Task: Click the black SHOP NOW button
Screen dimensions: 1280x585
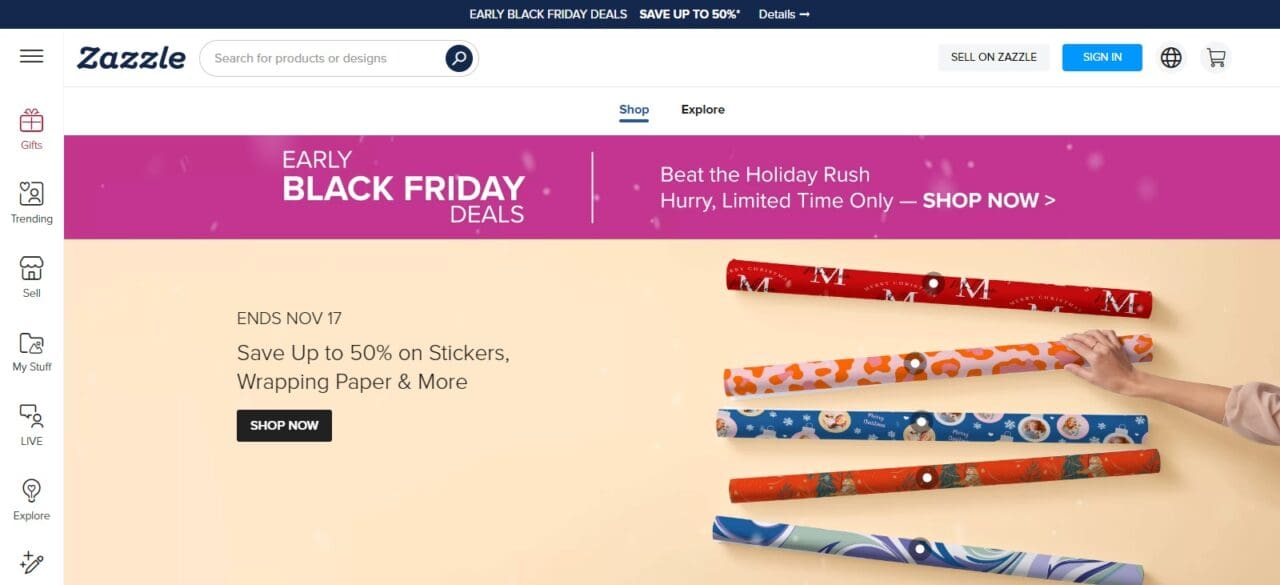Action: coord(284,425)
